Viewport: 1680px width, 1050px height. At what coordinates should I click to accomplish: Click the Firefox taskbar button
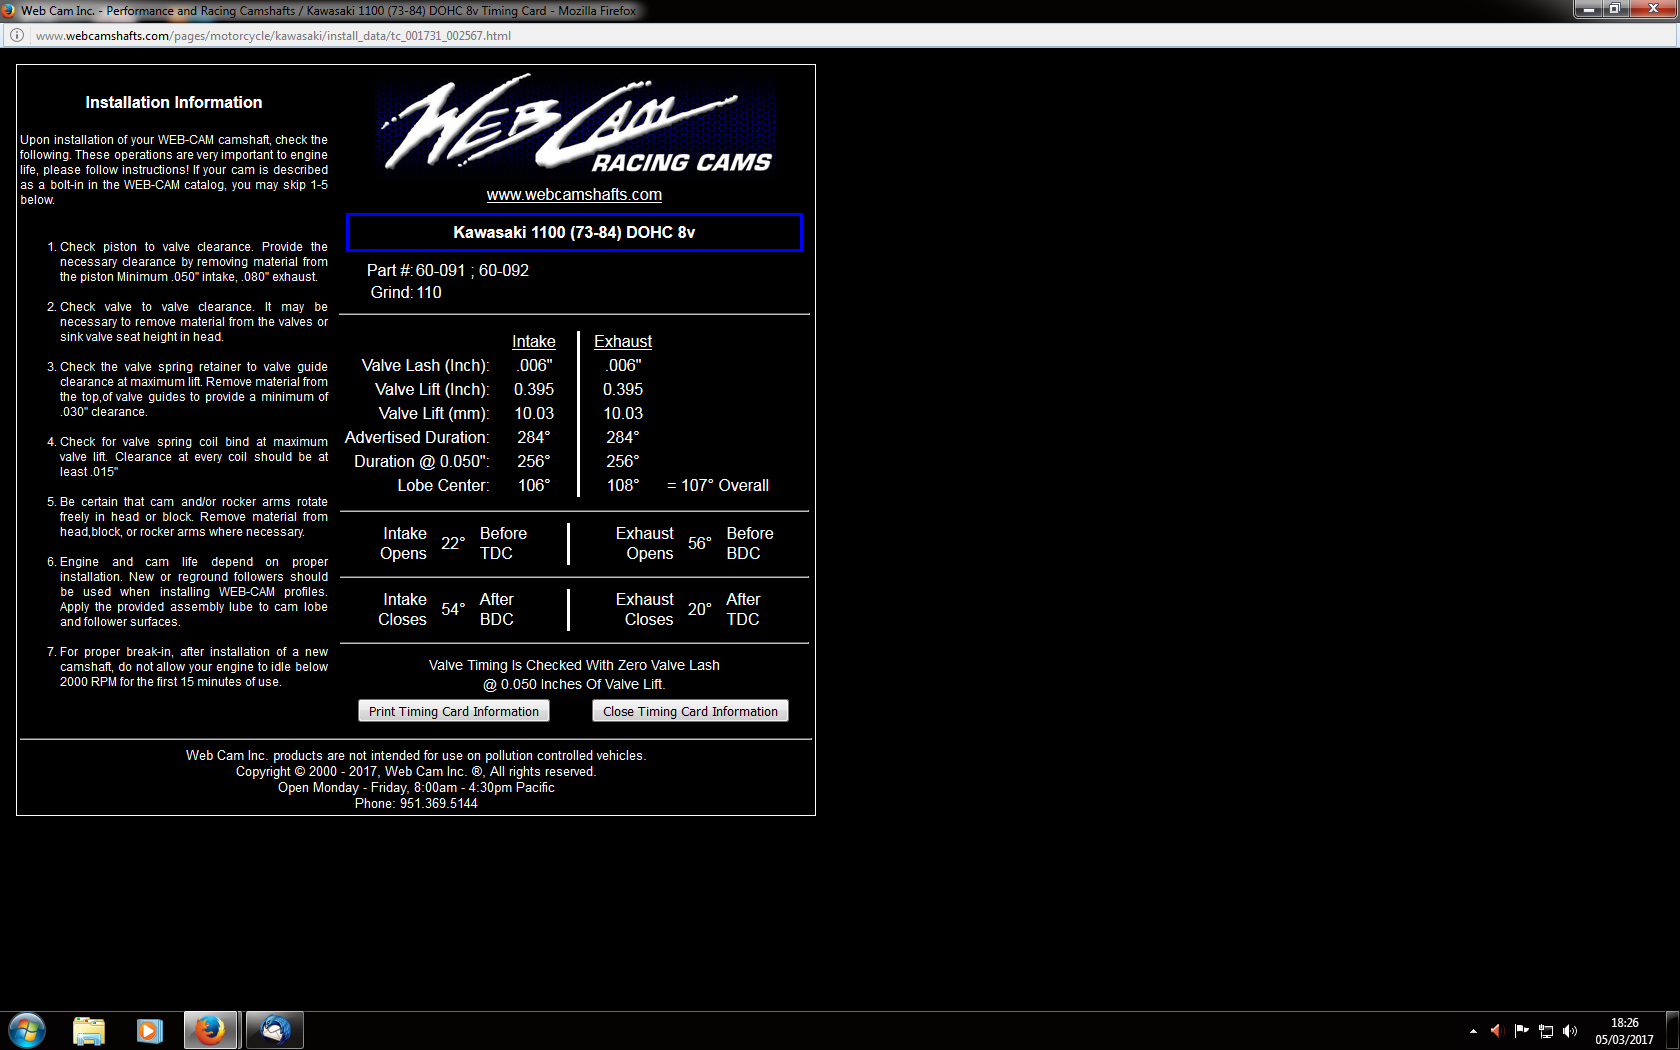click(210, 1030)
